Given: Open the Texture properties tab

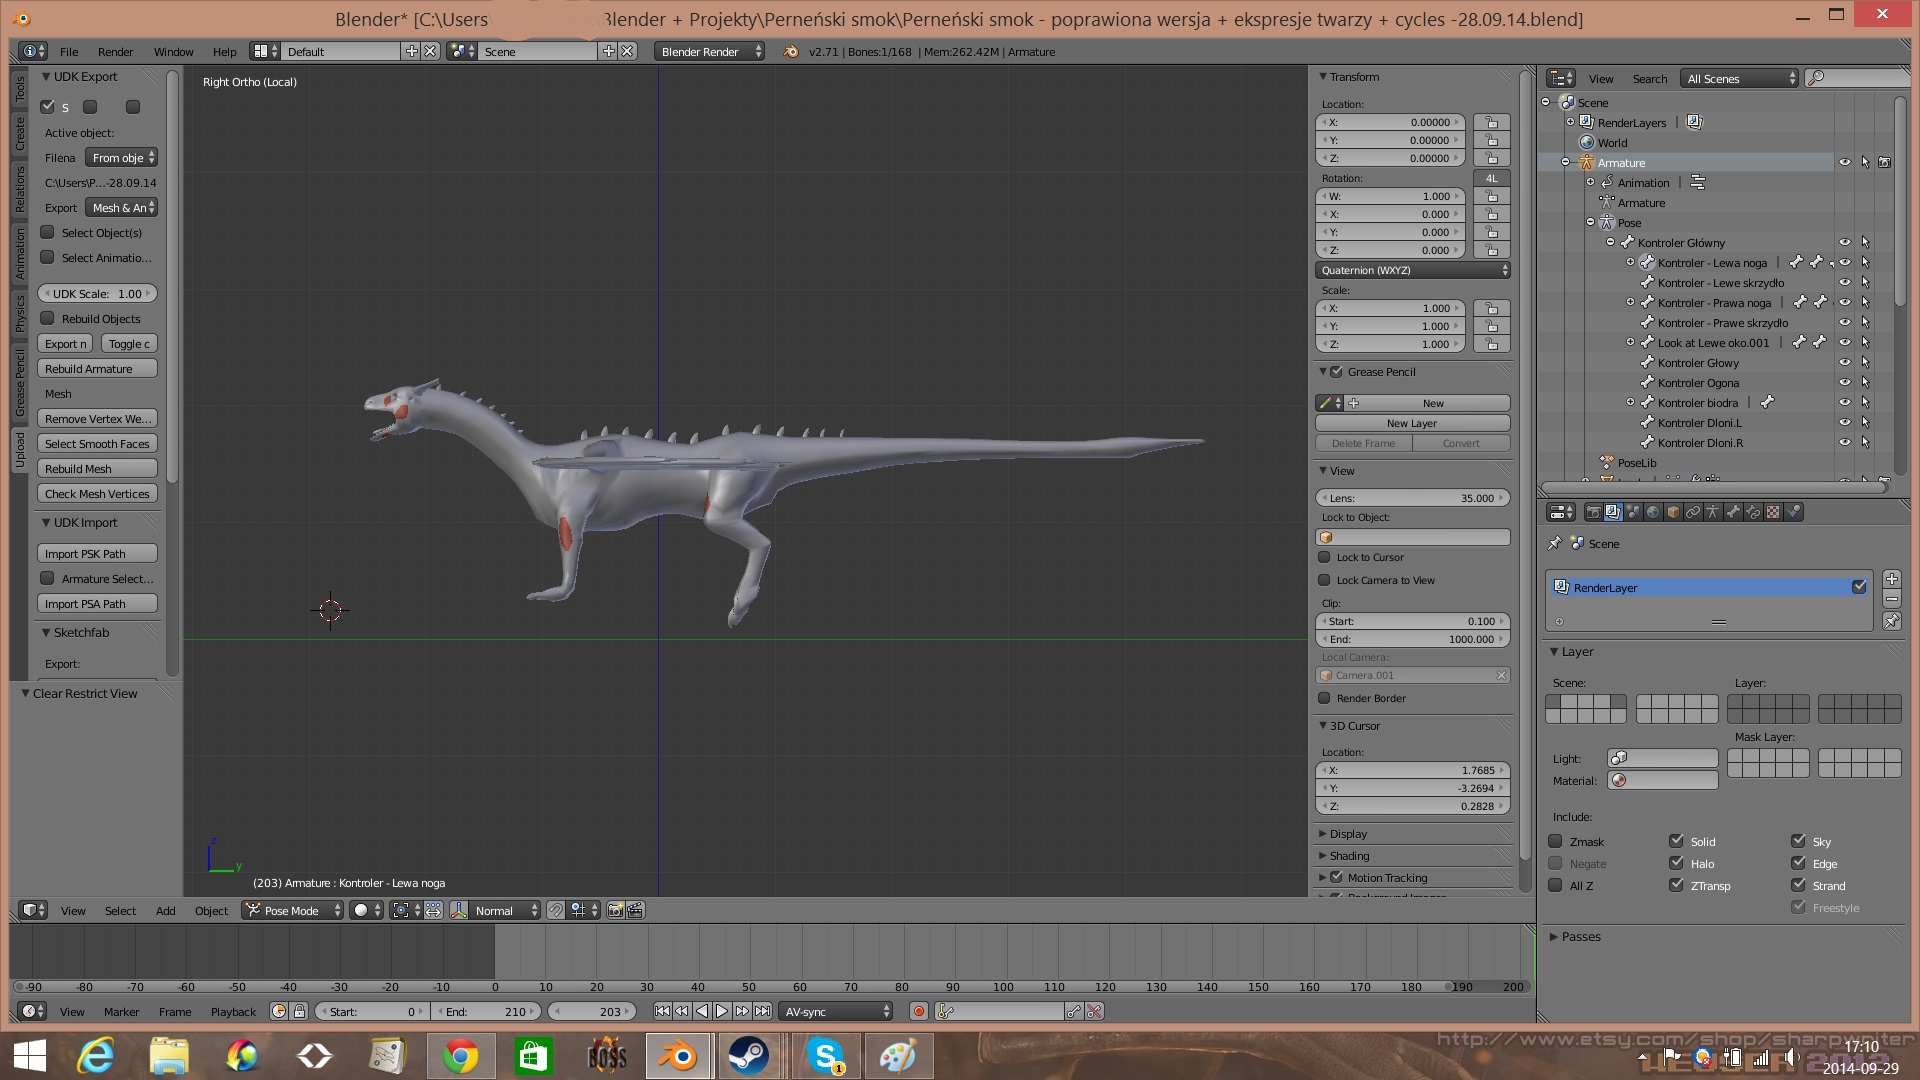Looking at the screenshot, I should click(1773, 512).
